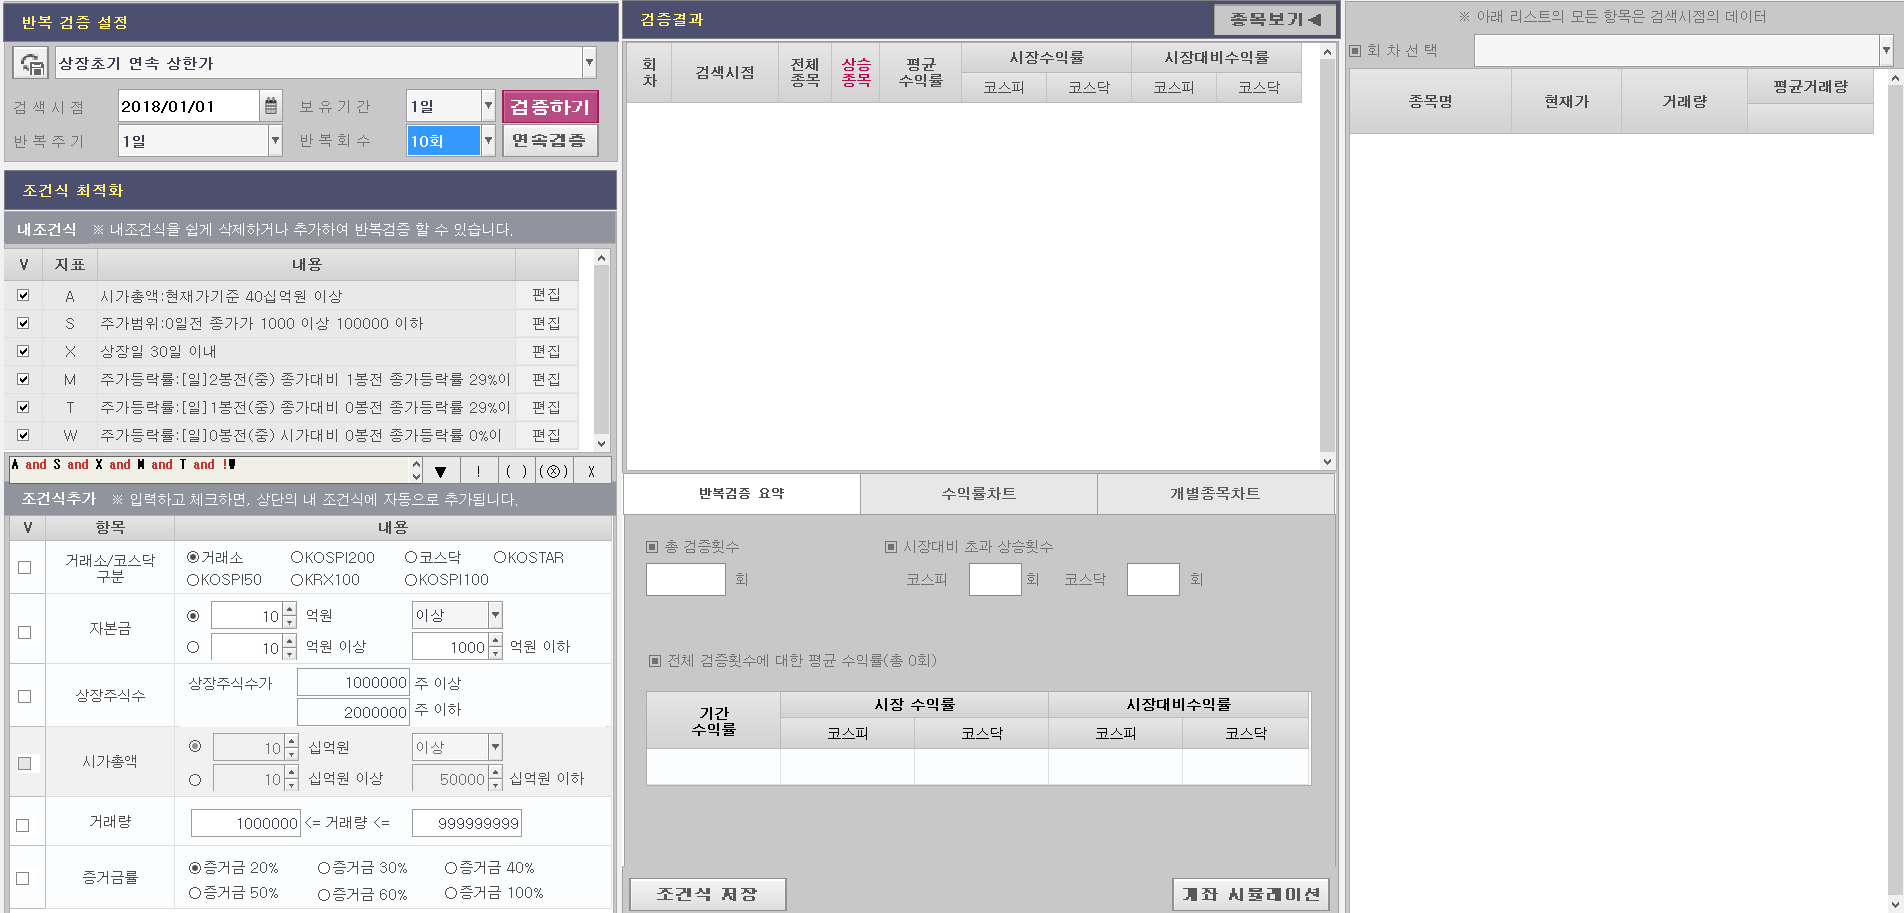Click 편집 for condition T

[x=546, y=407]
